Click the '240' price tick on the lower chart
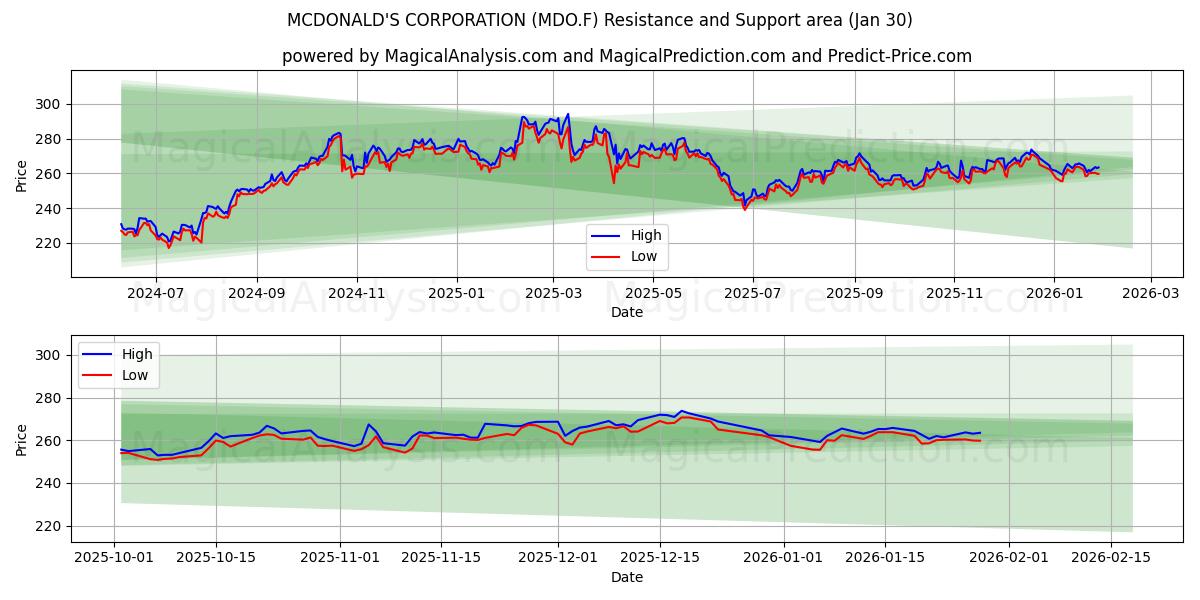 point(50,483)
